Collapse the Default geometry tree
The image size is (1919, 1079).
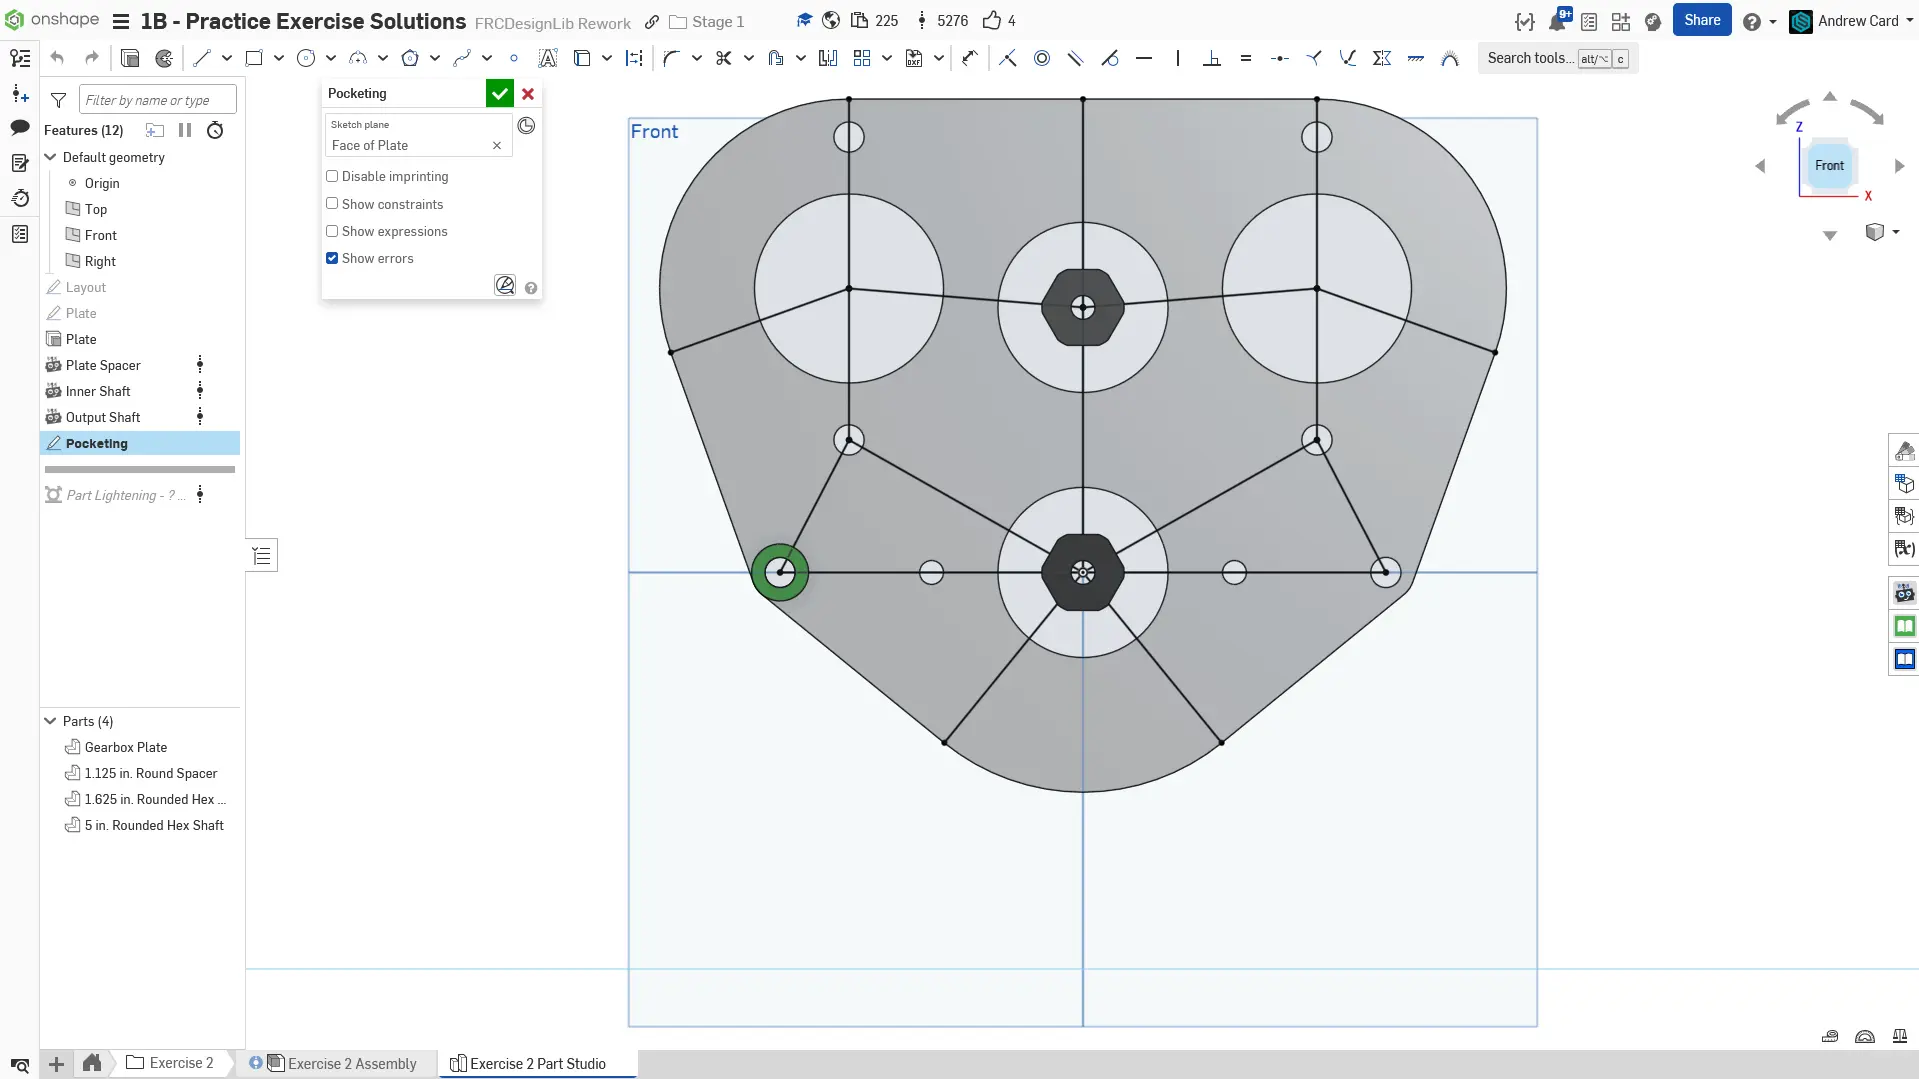(x=50, y=157)
